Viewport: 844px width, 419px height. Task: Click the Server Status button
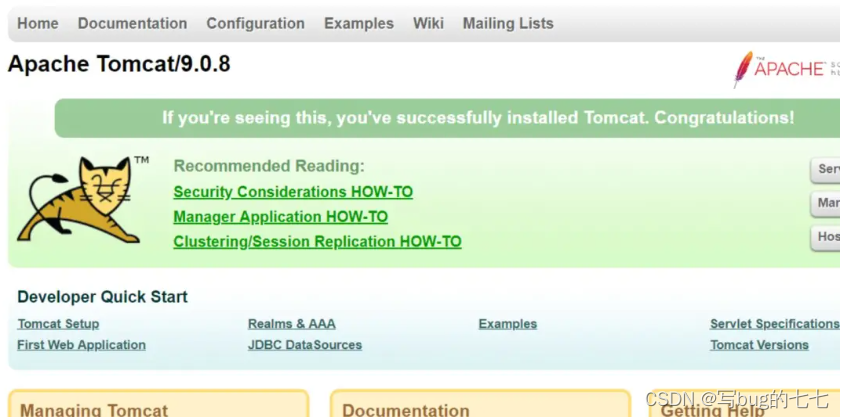(826, 170)
